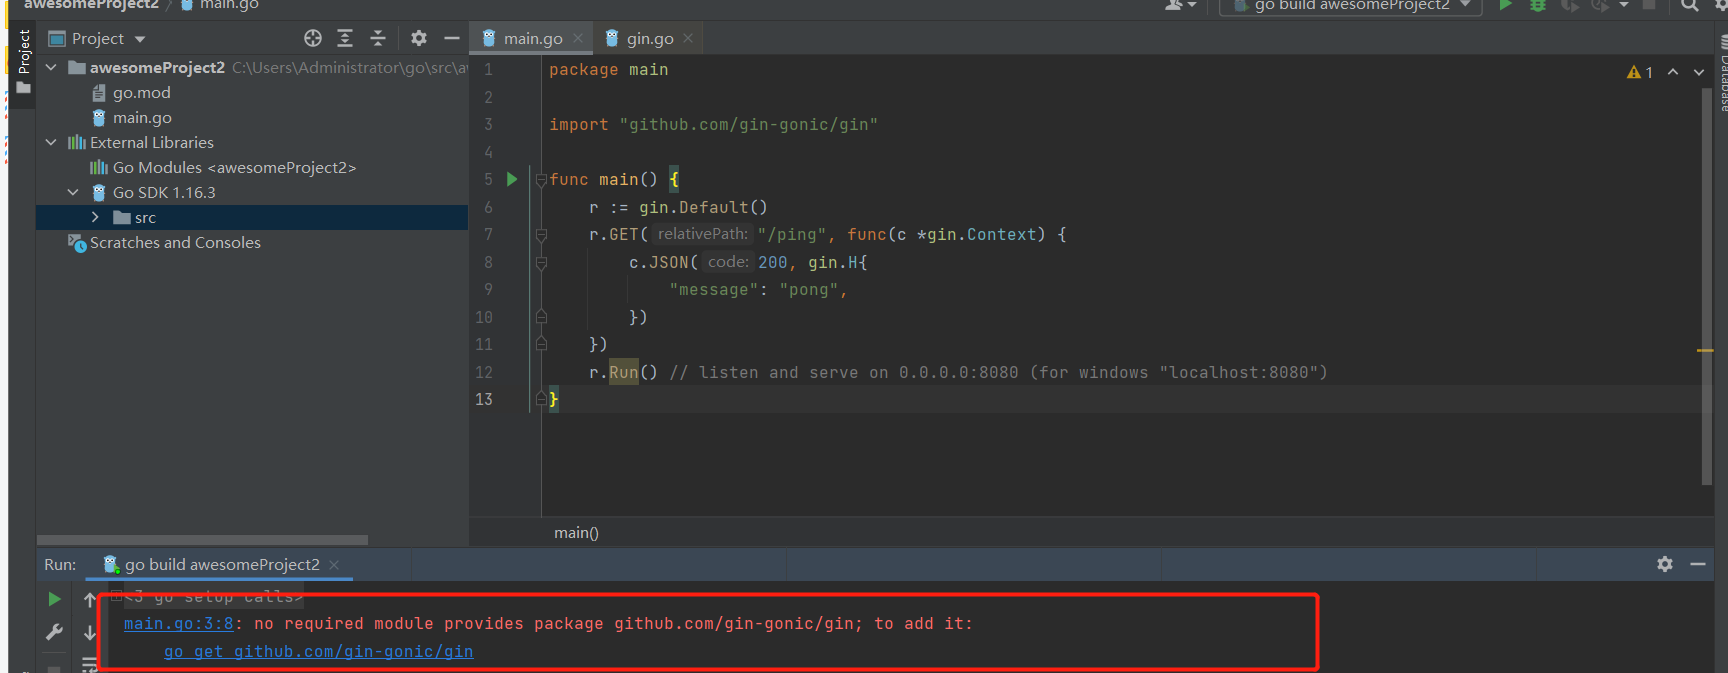Expand folded '3 go setup calls'
This screenshot has height=673, width=1728.
116,596
